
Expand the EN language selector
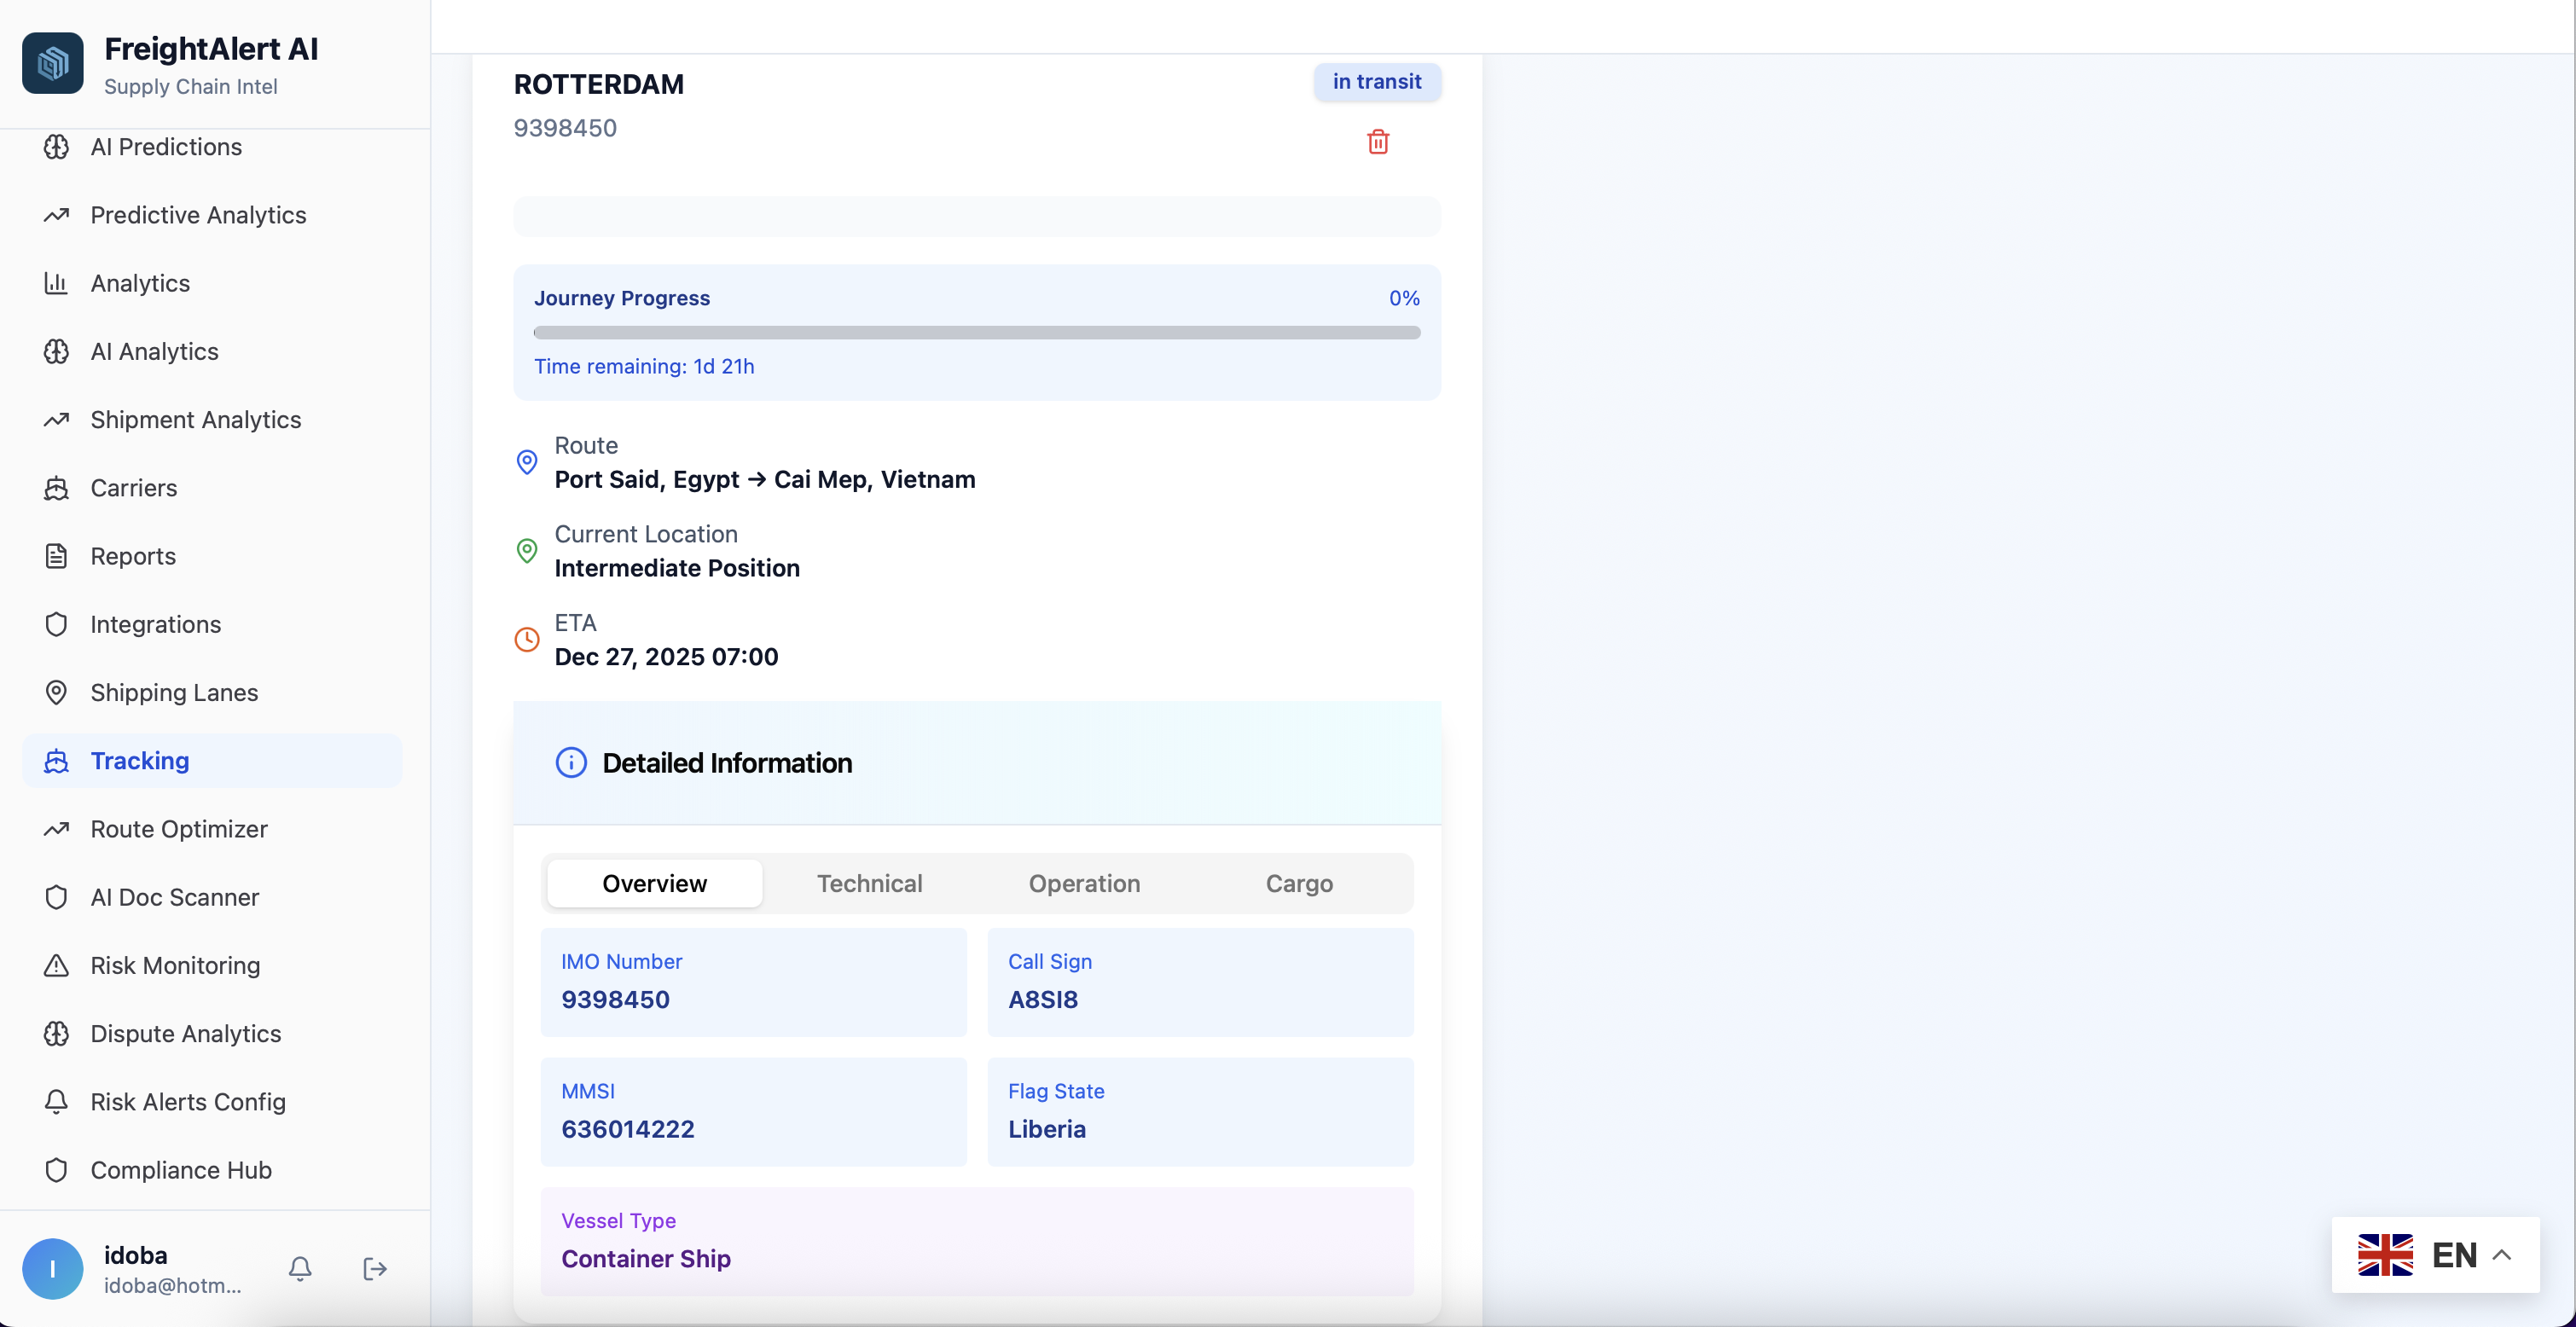[x=2437, y=1255]
